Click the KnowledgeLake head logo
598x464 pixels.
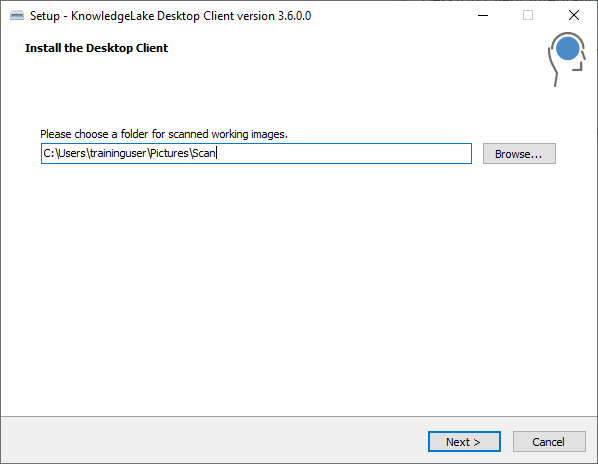pyautogui.click(x=567, y=59)
